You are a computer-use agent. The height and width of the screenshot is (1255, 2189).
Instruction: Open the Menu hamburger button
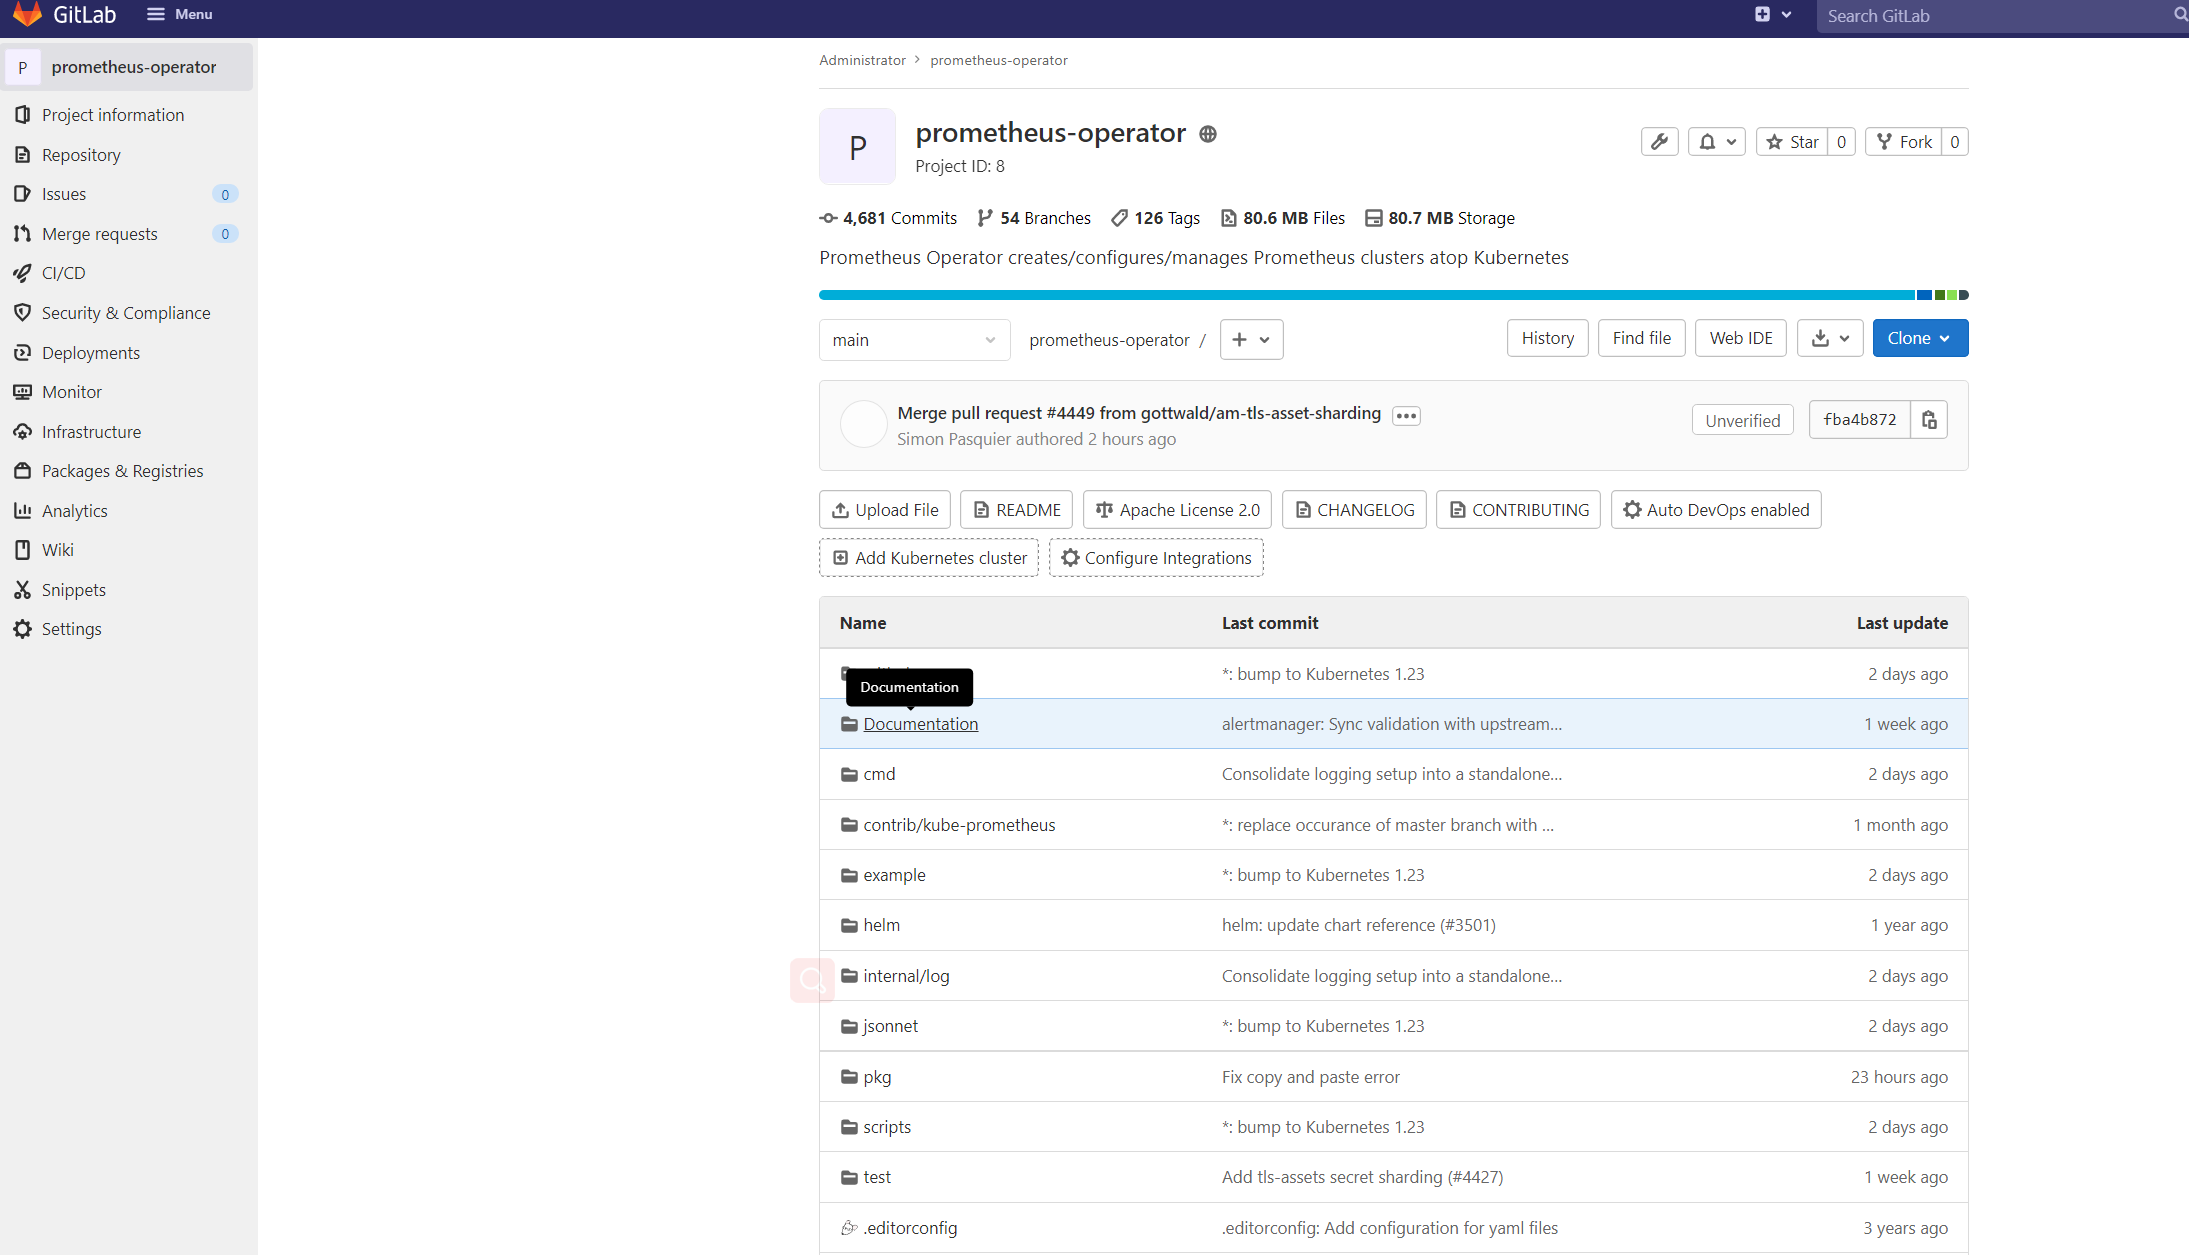point(180,14)
